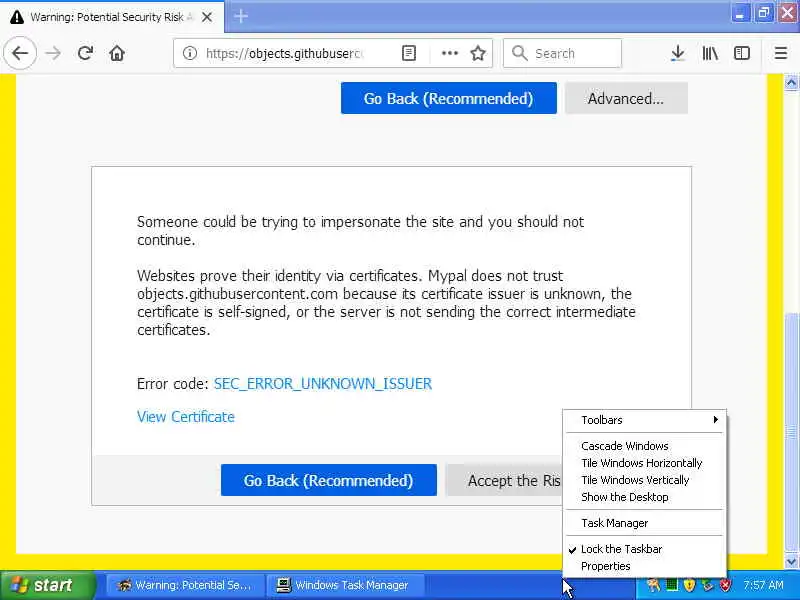This screenshot has width=800, height=600.
Task: Select Tile Windows Horizontally
Action: (644, 463)
